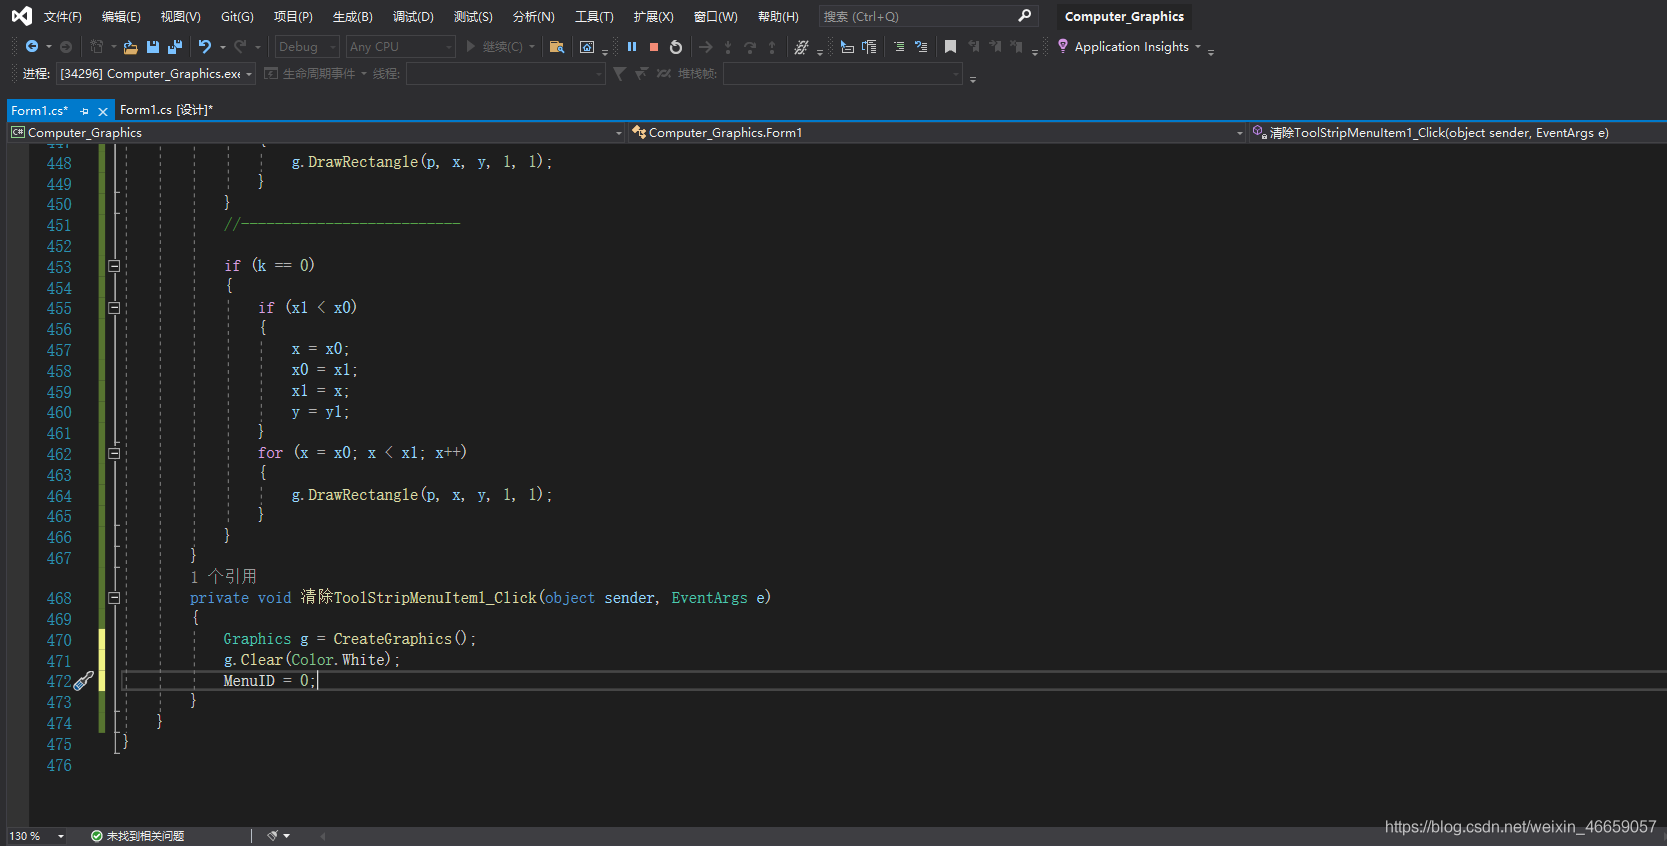Click the Step Into icon
Screen dimensions: 1667x846
[x=728, y=47]
